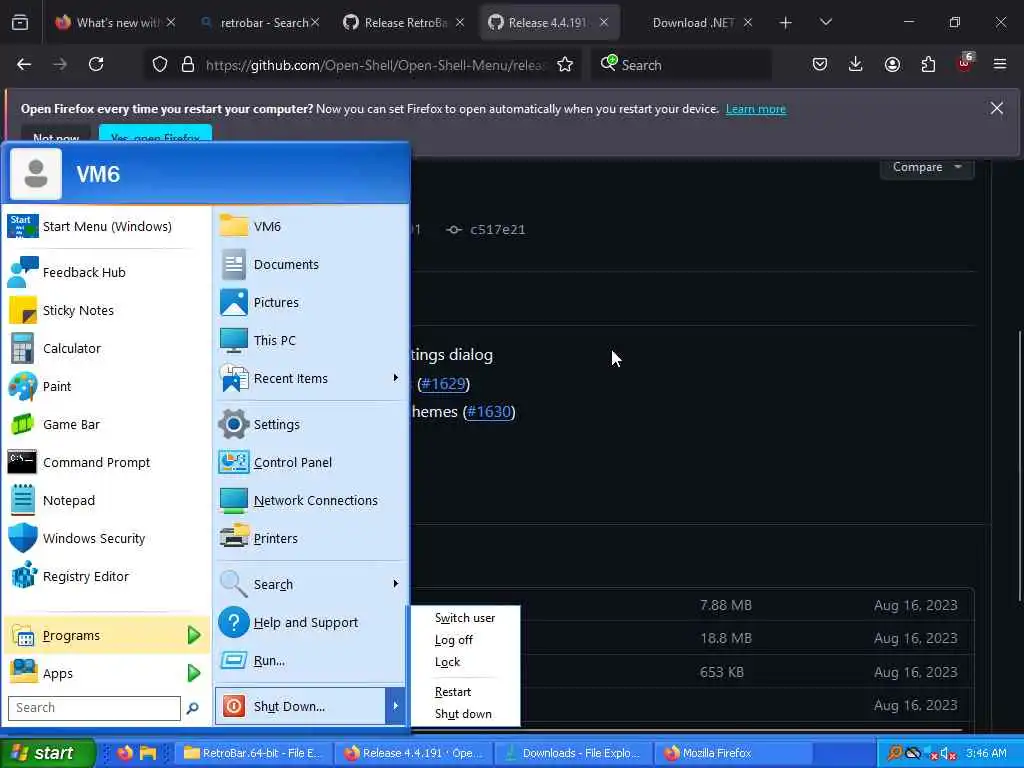Open Settings from start menu
Screen dimensions: 1024x768
(311, 424)
